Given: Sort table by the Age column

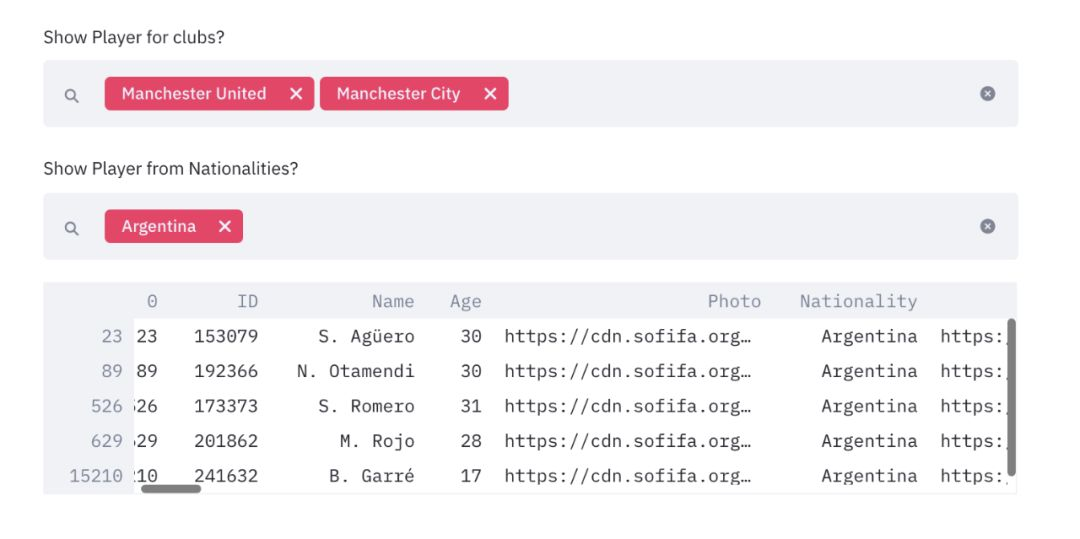Looking at the screenshot, I should point(465,301).
